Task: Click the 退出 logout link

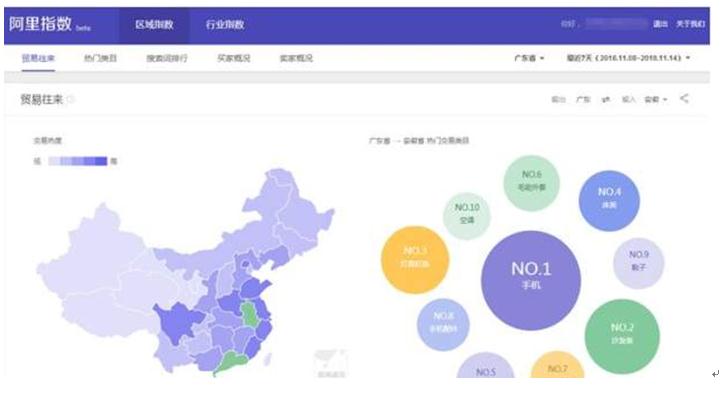Action: (x=660, y=24)
